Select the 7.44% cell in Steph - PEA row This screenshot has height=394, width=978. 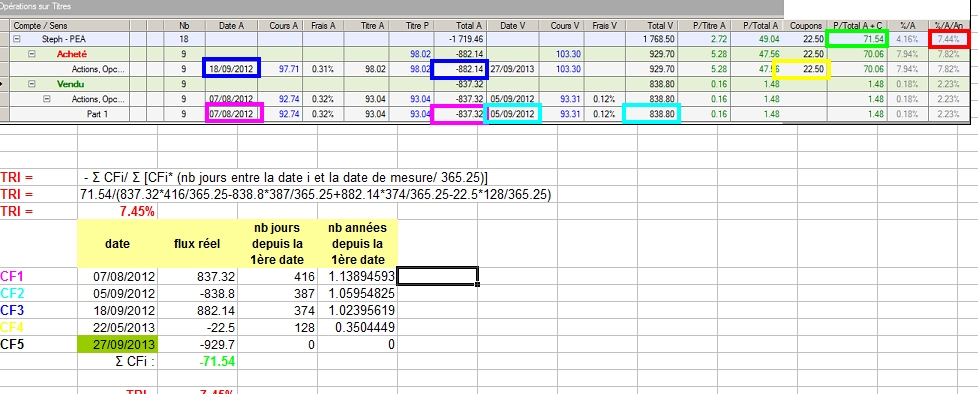(949, 39)
